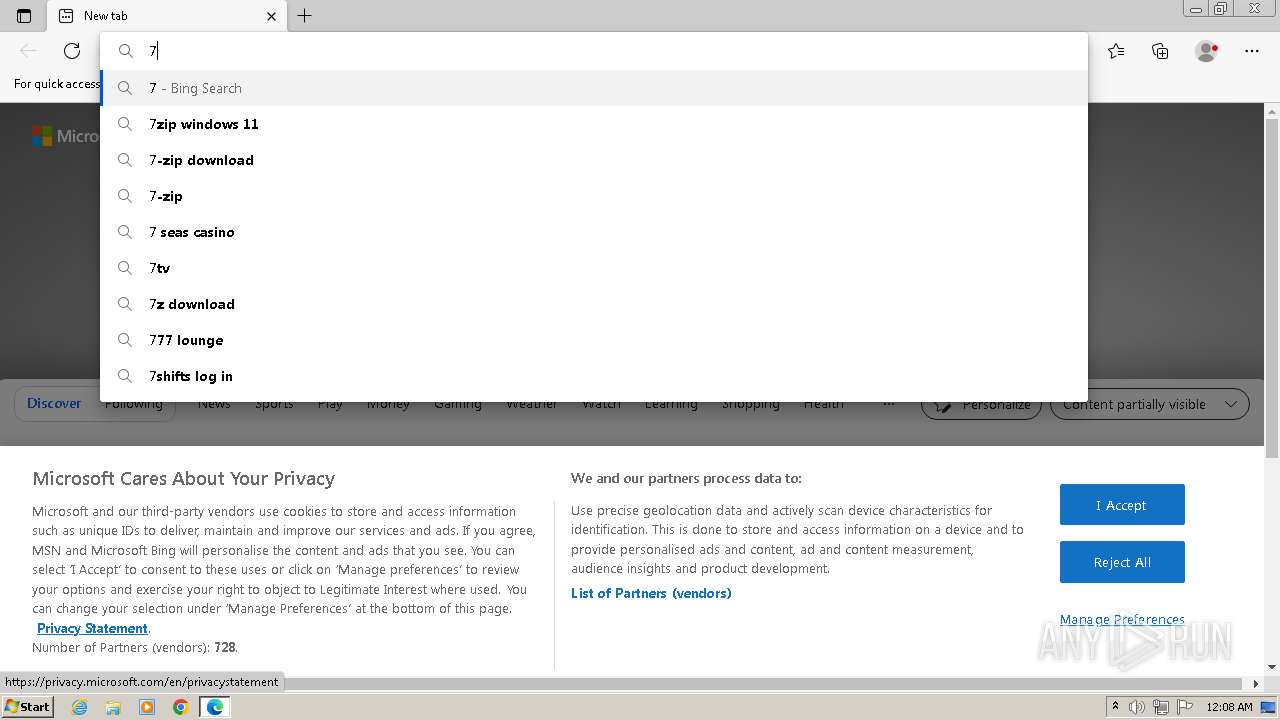Choose '7-zip download' suggestion

click(x=594, y=160)
